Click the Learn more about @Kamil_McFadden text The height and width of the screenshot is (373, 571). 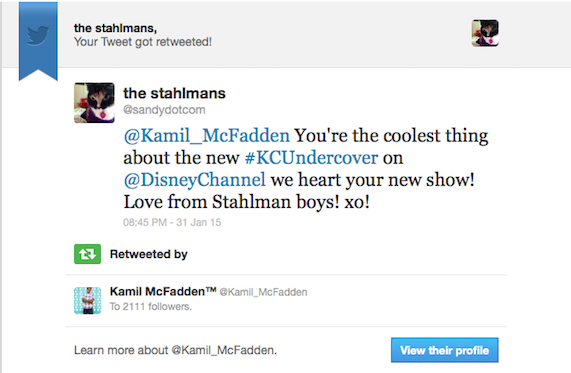(175, 350)
